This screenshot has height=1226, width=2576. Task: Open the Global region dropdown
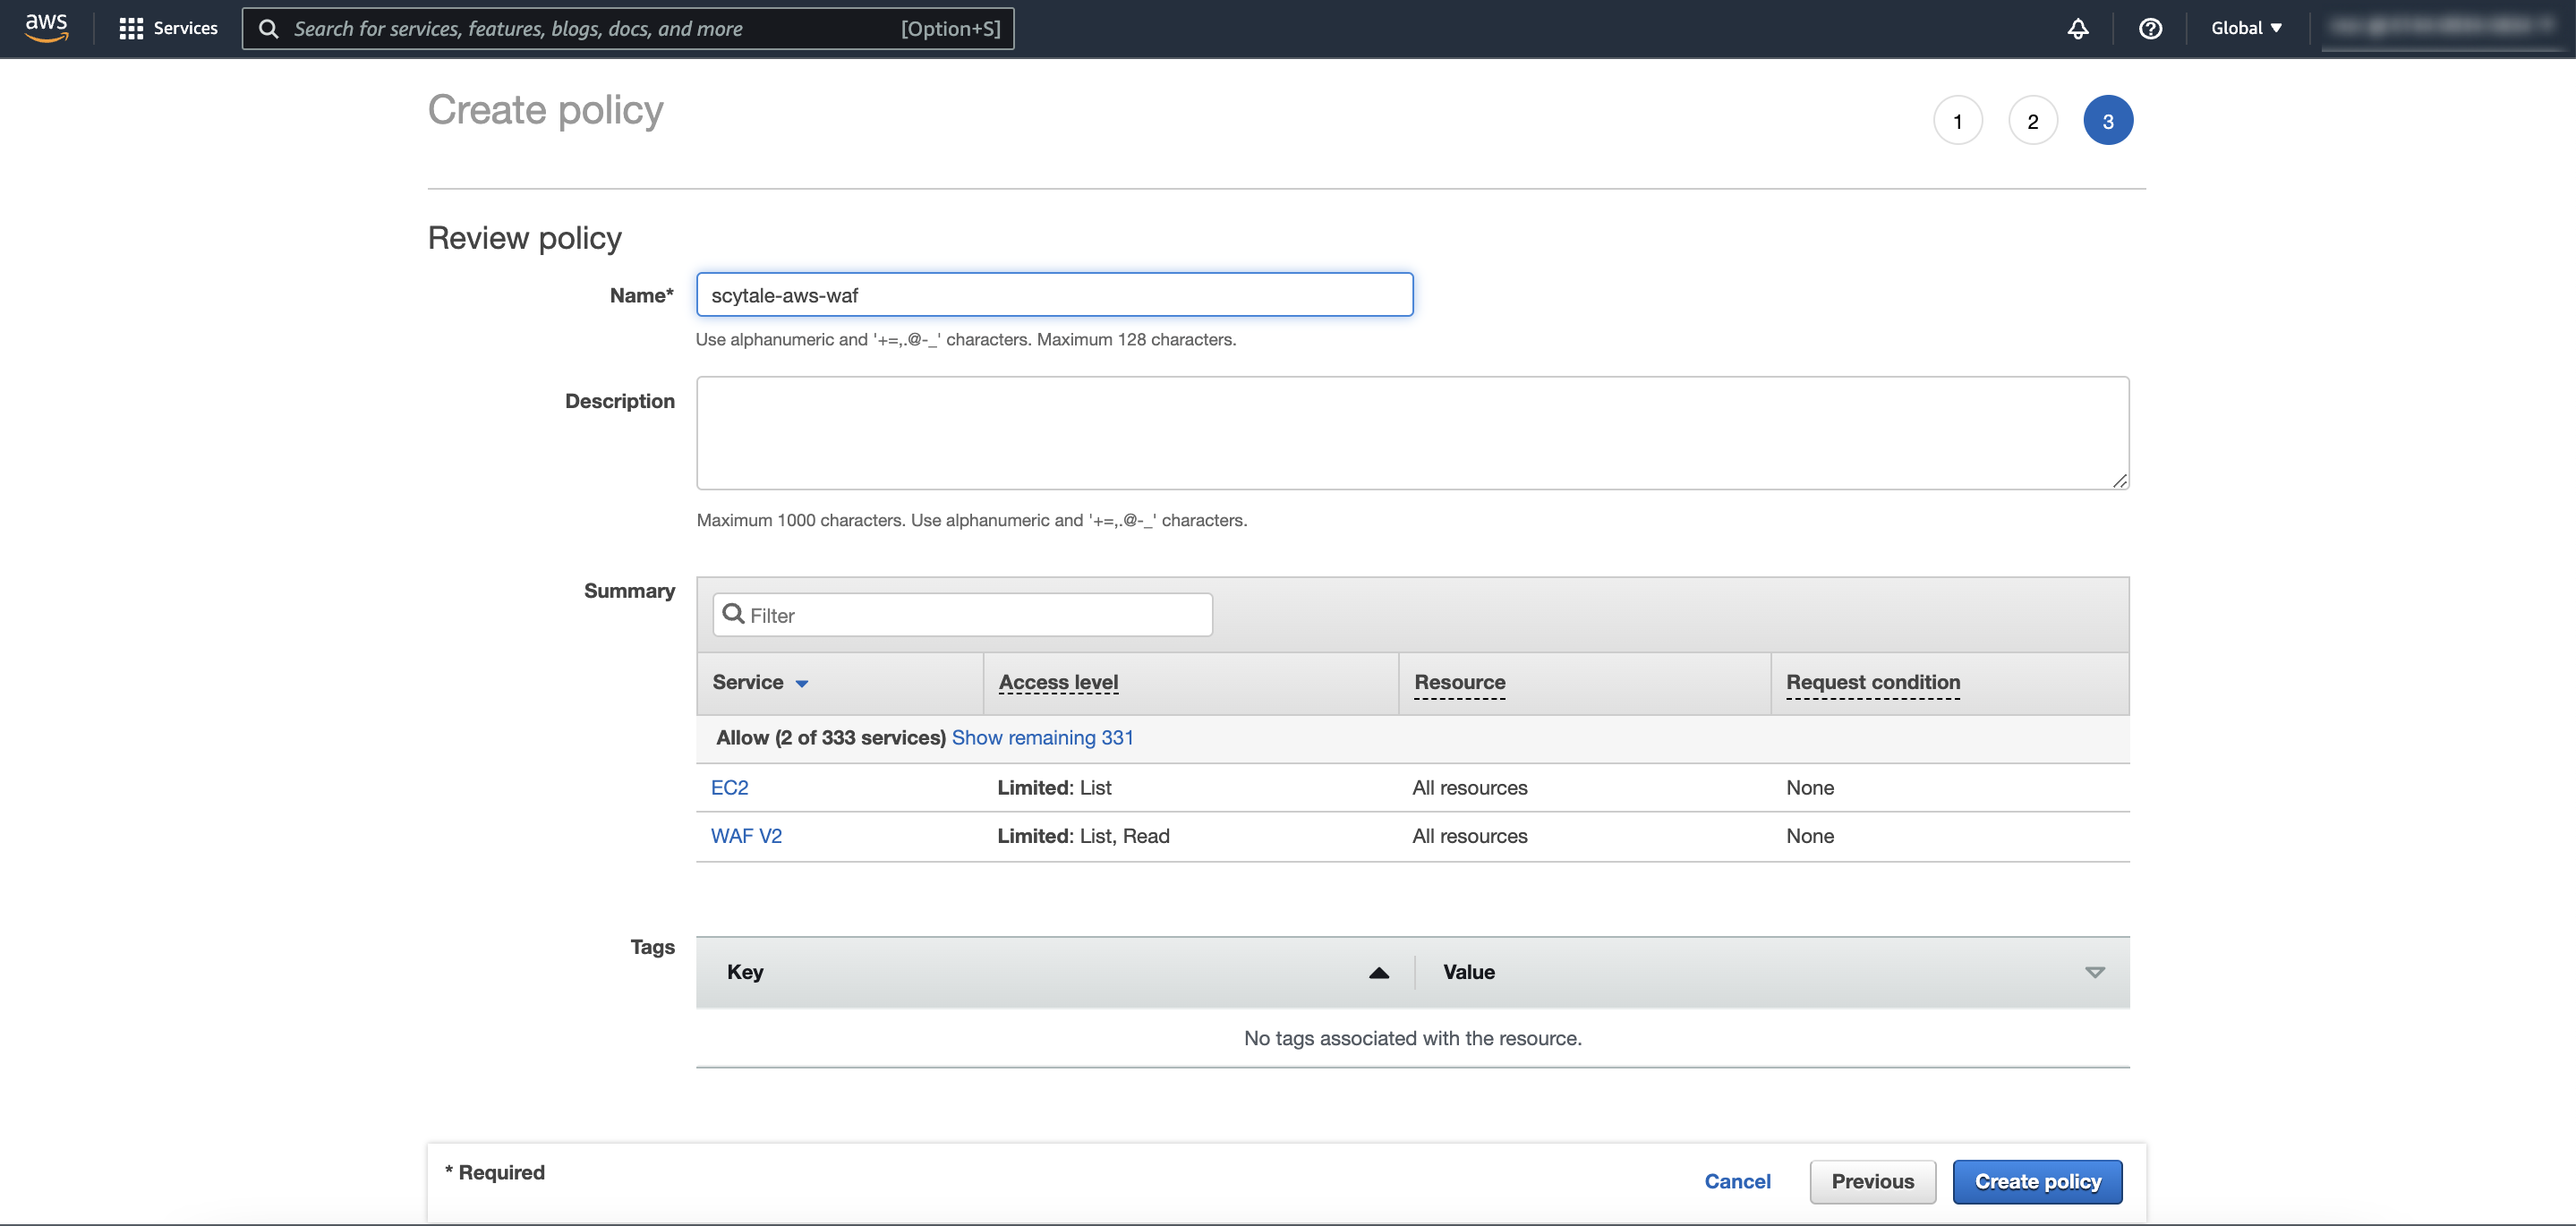tap(2246, 28)
